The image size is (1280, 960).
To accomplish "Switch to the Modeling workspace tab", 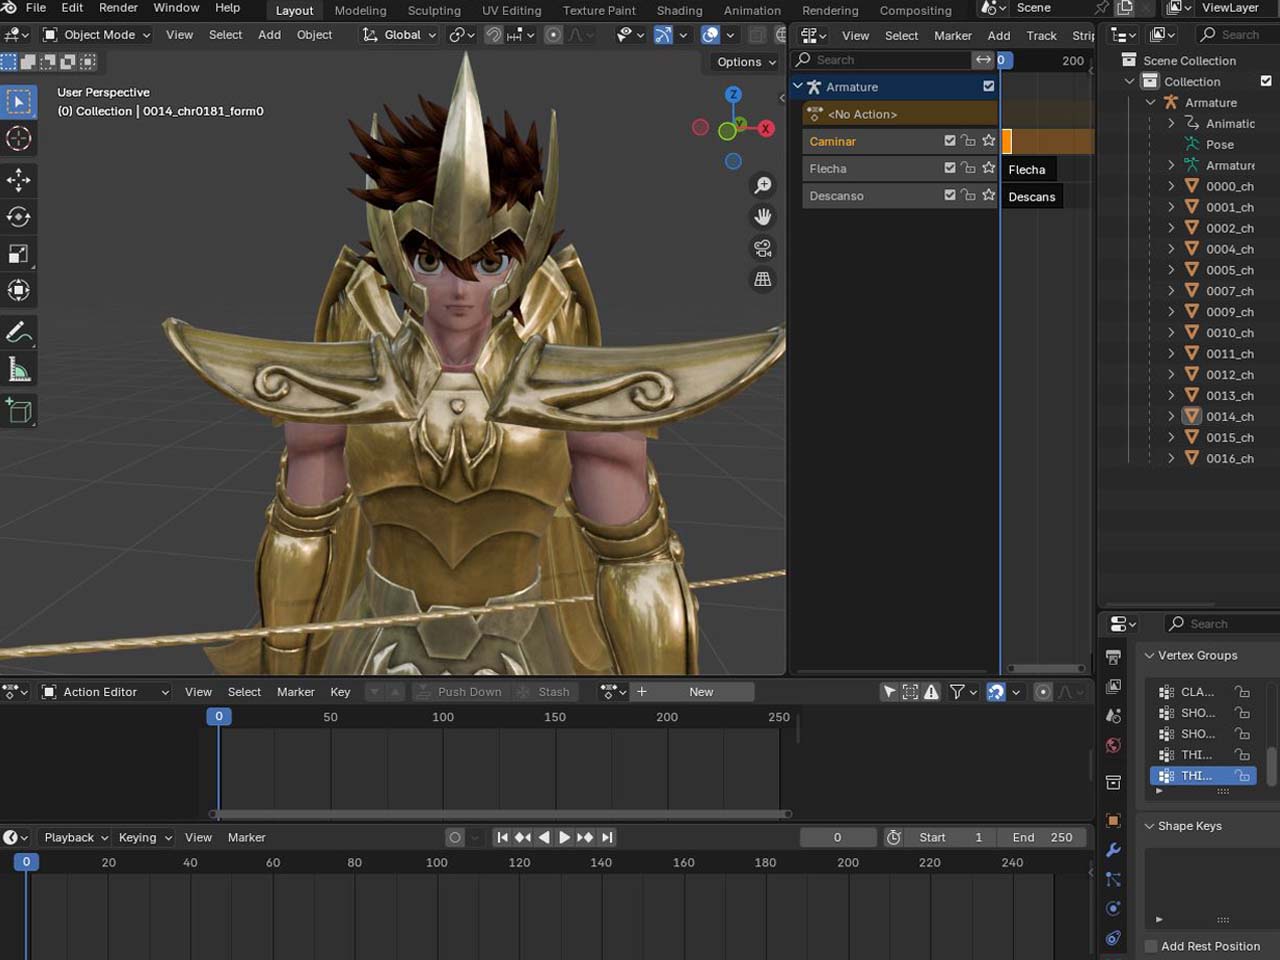I will click(360, 10).
